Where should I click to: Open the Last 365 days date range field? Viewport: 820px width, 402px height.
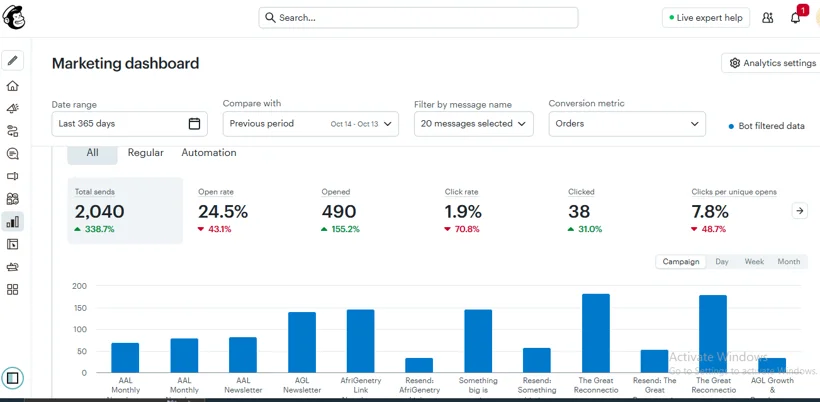point(129,124)
